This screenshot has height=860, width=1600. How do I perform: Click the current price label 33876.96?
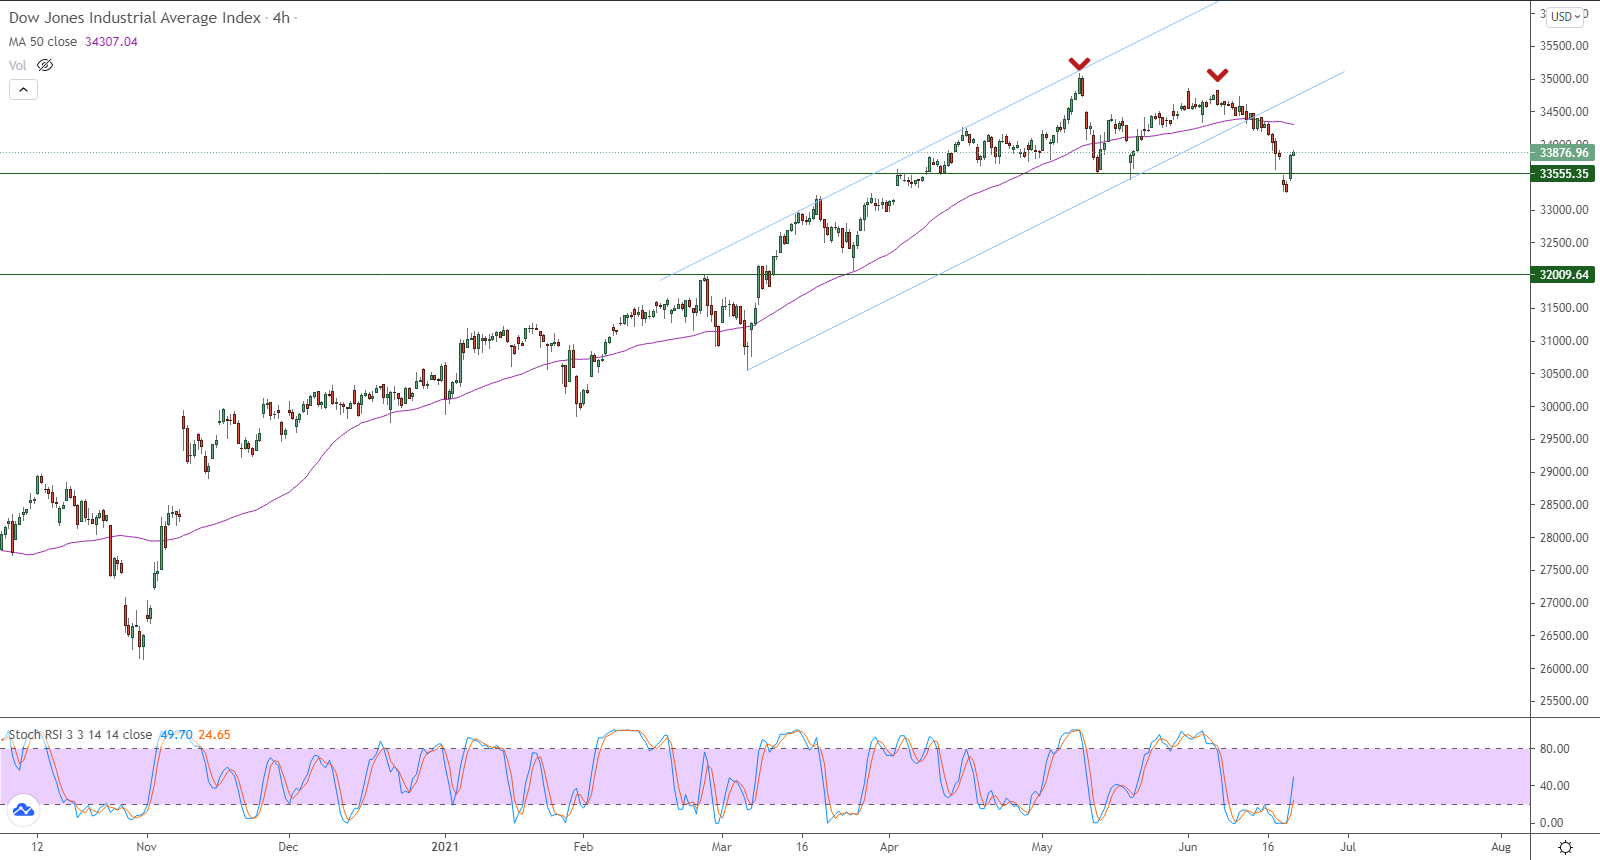click(1563, 153)
